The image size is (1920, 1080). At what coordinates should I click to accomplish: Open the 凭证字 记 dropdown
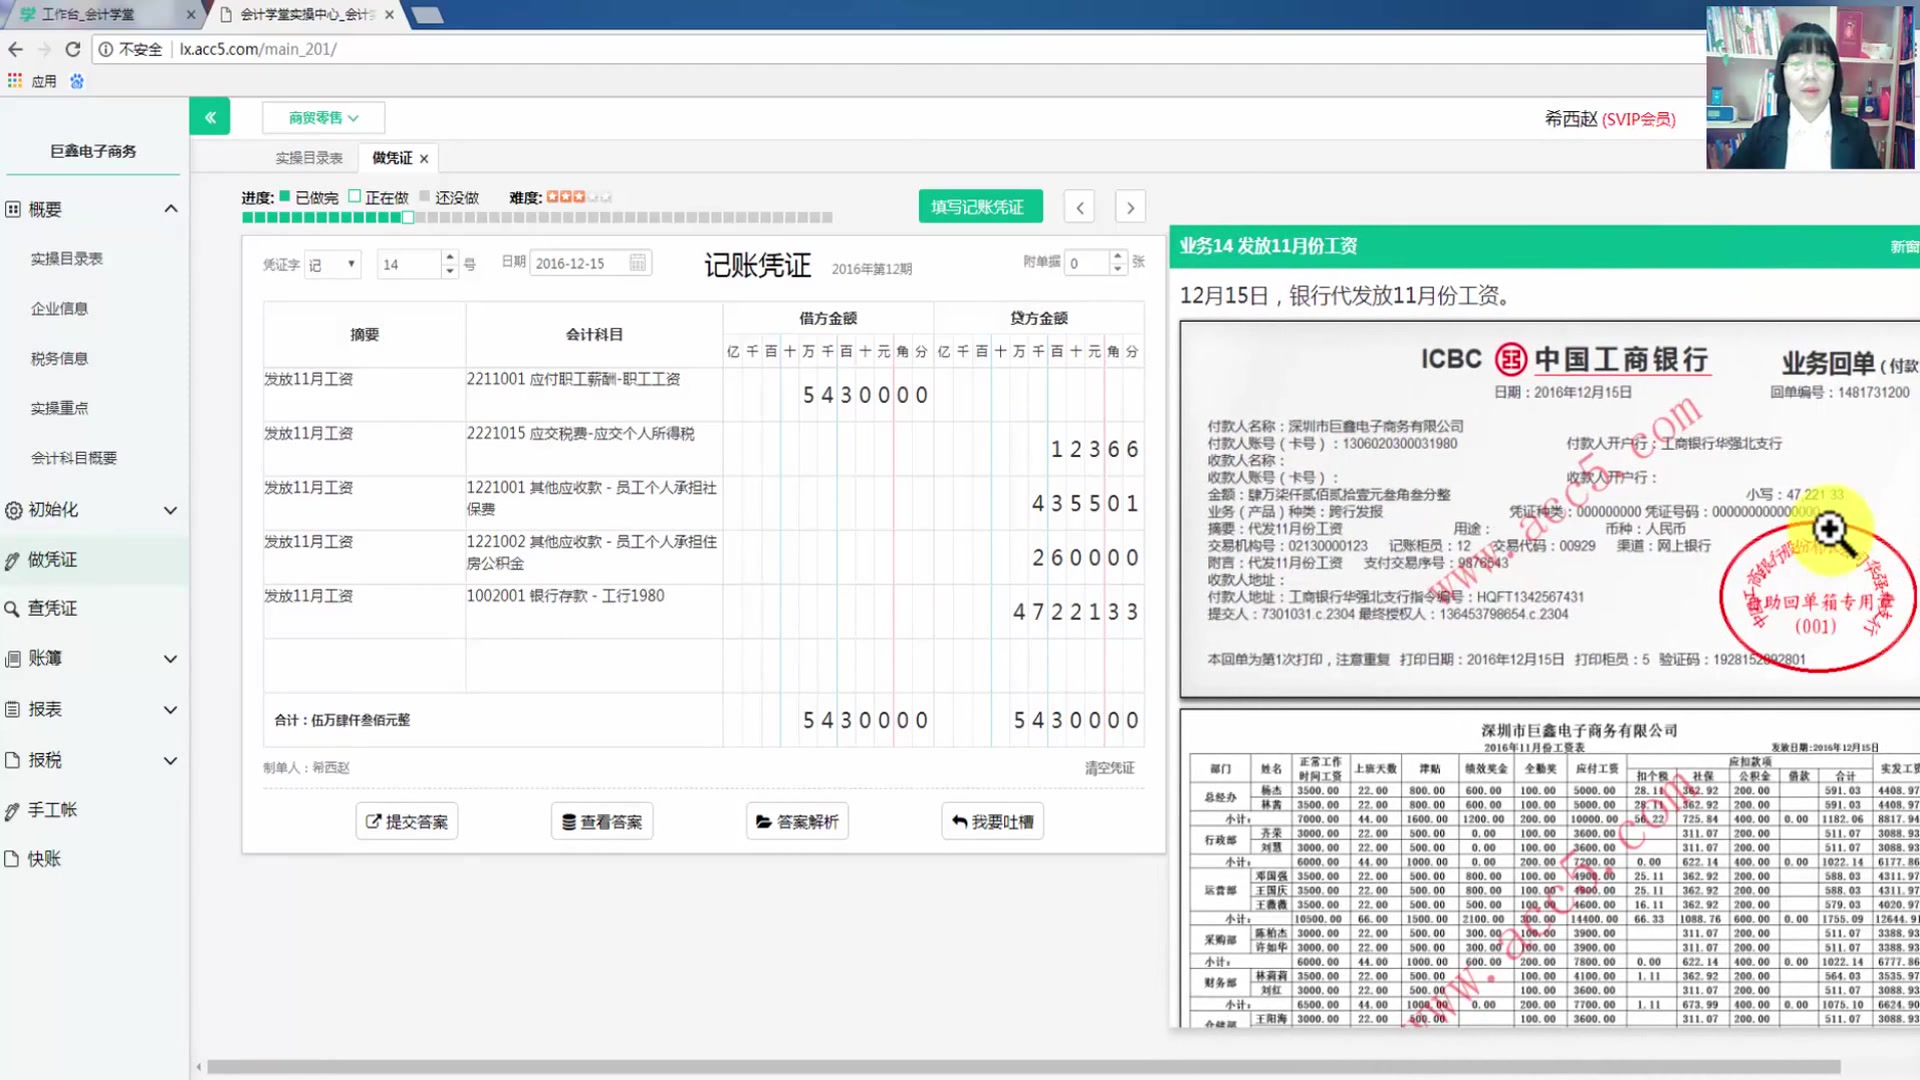point(332,264)
